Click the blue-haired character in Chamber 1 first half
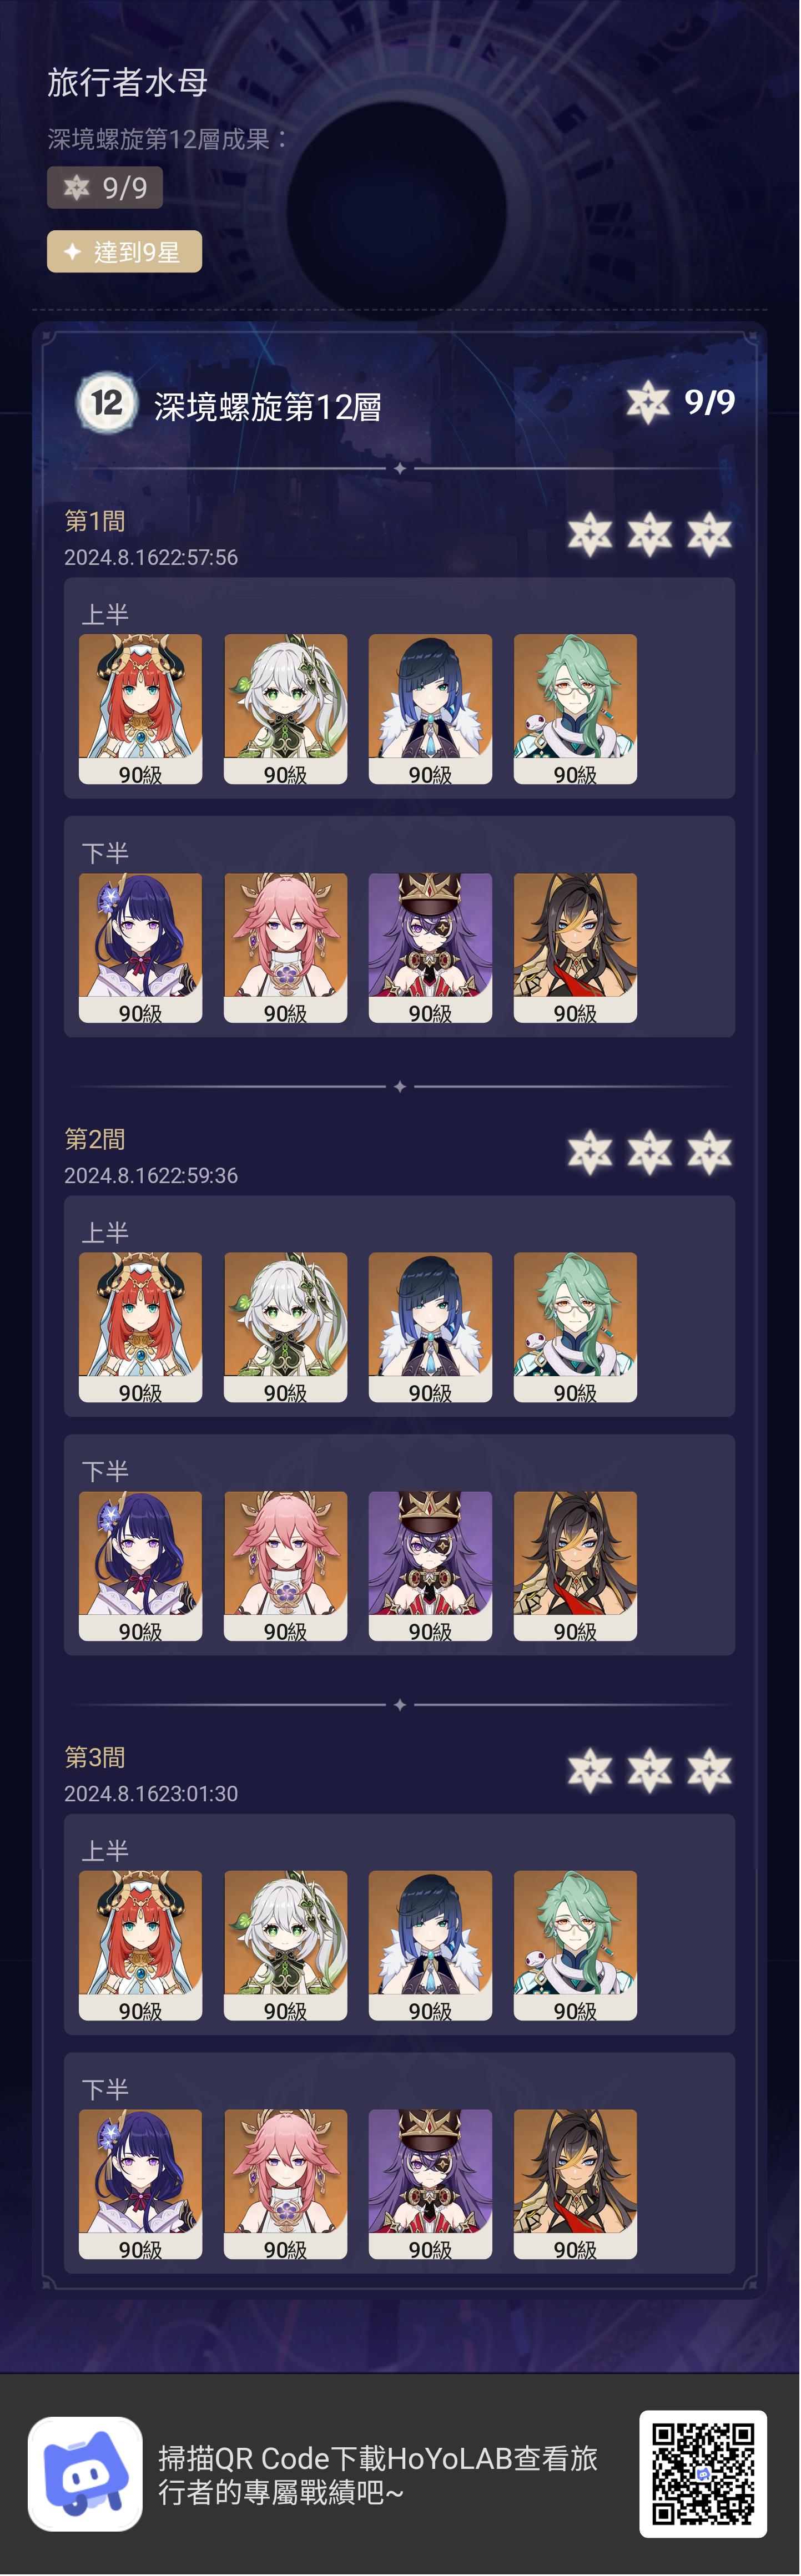This screenshot has height=2576, width=801. coord(430,709)
